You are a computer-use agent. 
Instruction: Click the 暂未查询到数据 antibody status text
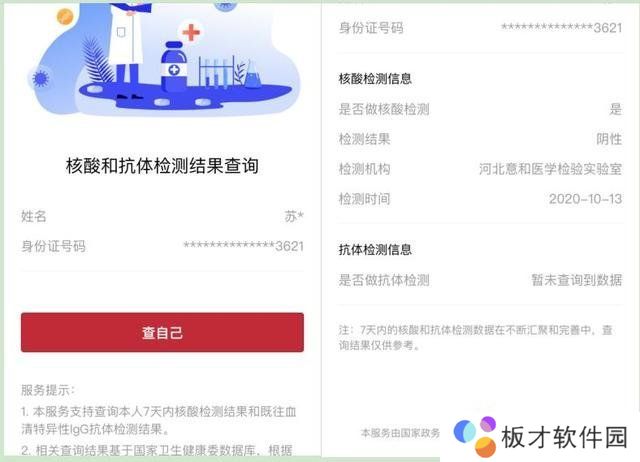pos(577,280)
